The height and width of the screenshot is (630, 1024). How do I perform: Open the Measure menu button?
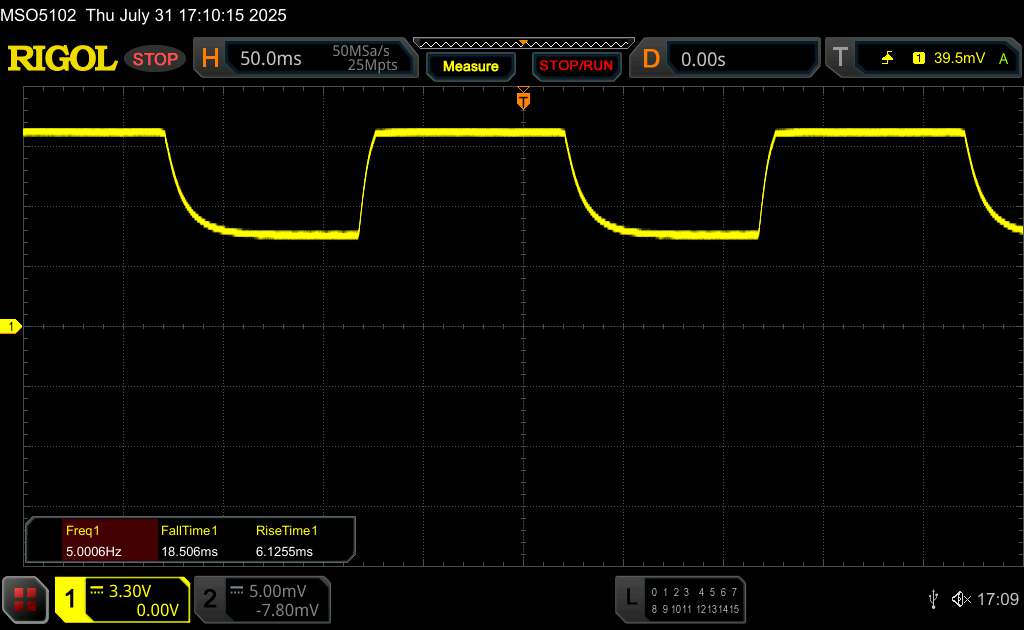point(470,66)
